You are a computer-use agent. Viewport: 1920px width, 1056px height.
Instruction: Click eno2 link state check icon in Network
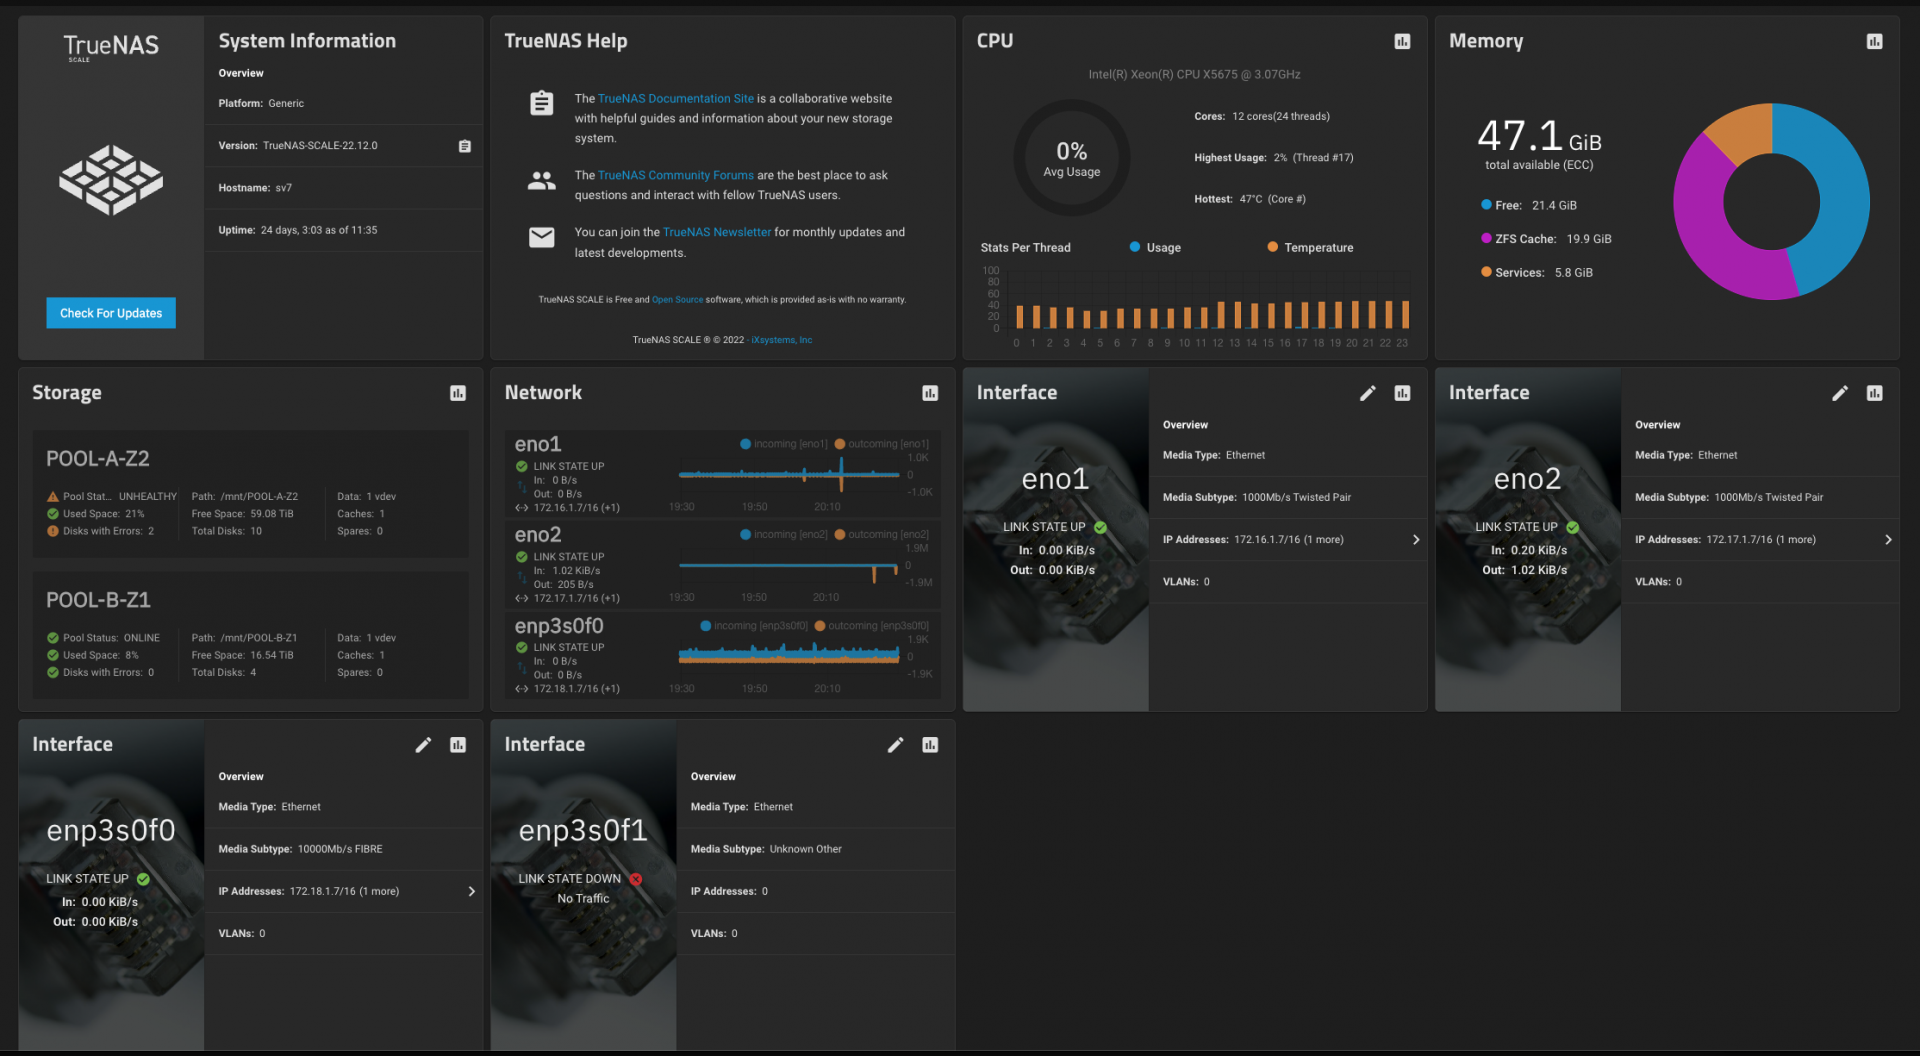point(521,557)
